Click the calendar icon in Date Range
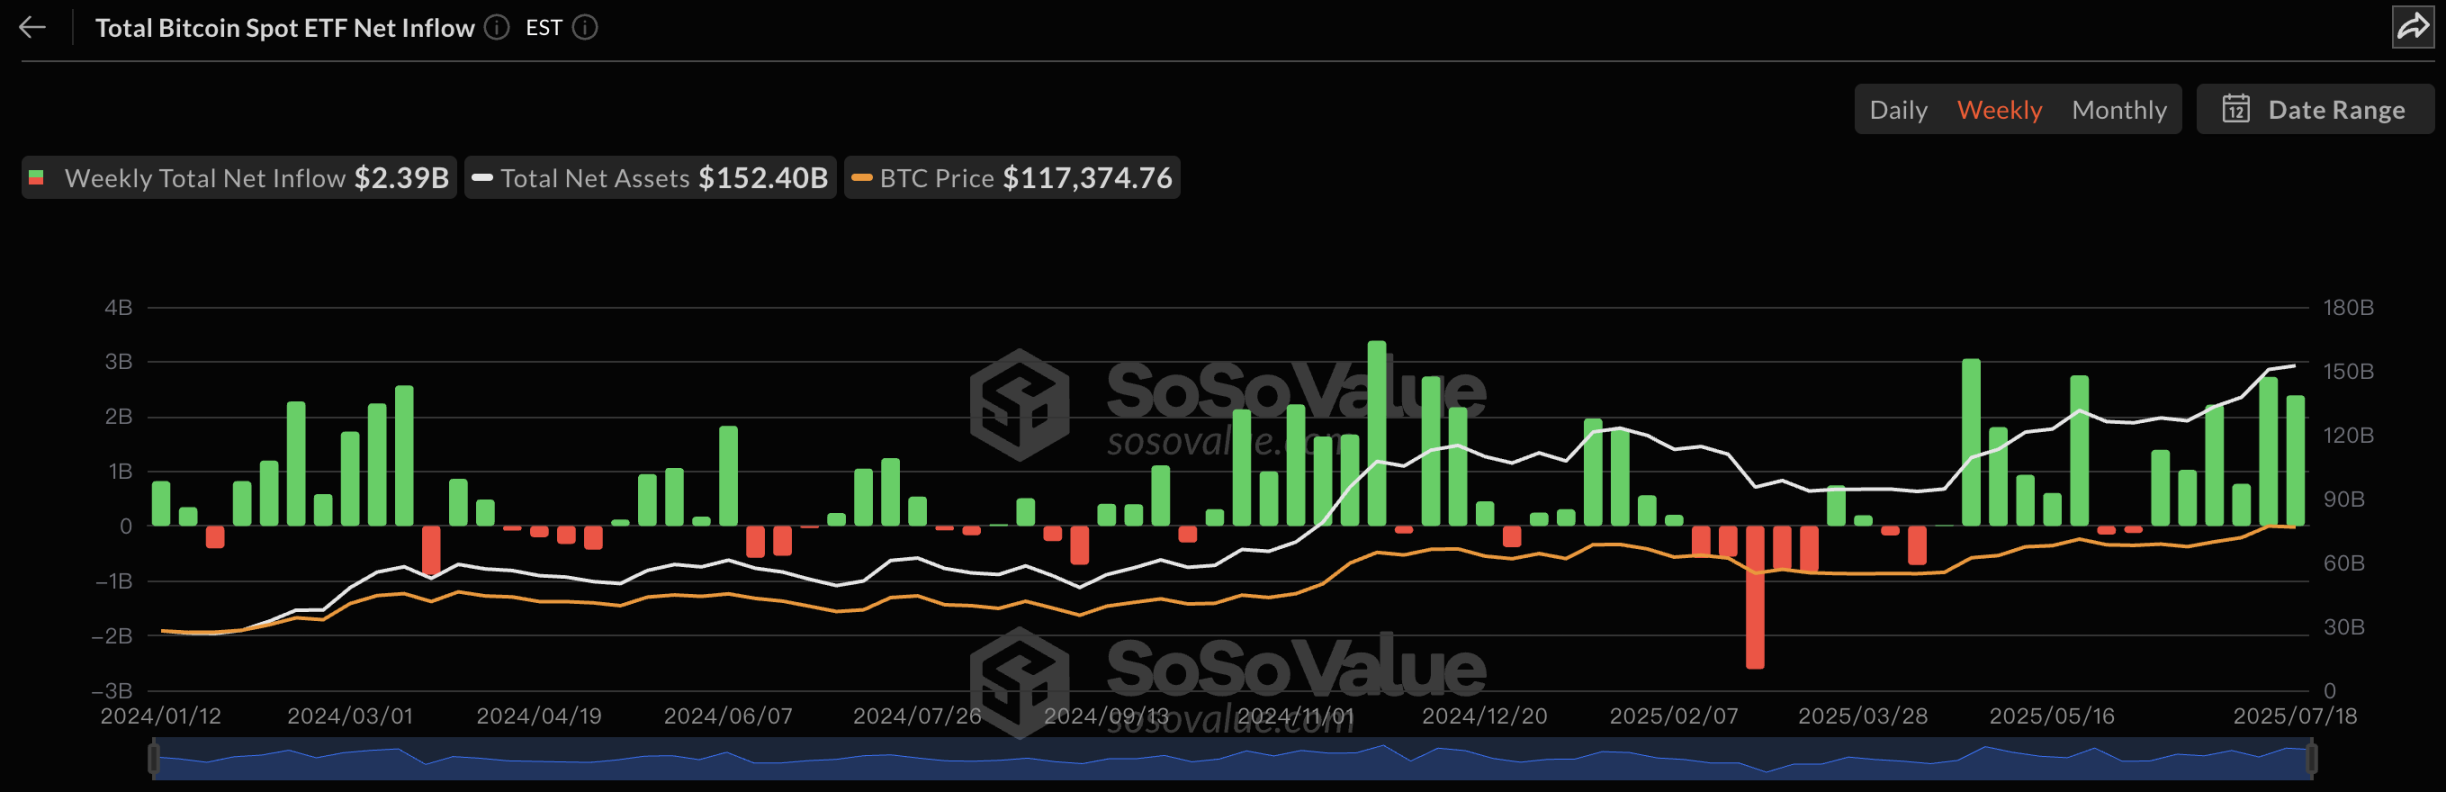Viewport: 2446px width, 792px height. coord(2236,108)
